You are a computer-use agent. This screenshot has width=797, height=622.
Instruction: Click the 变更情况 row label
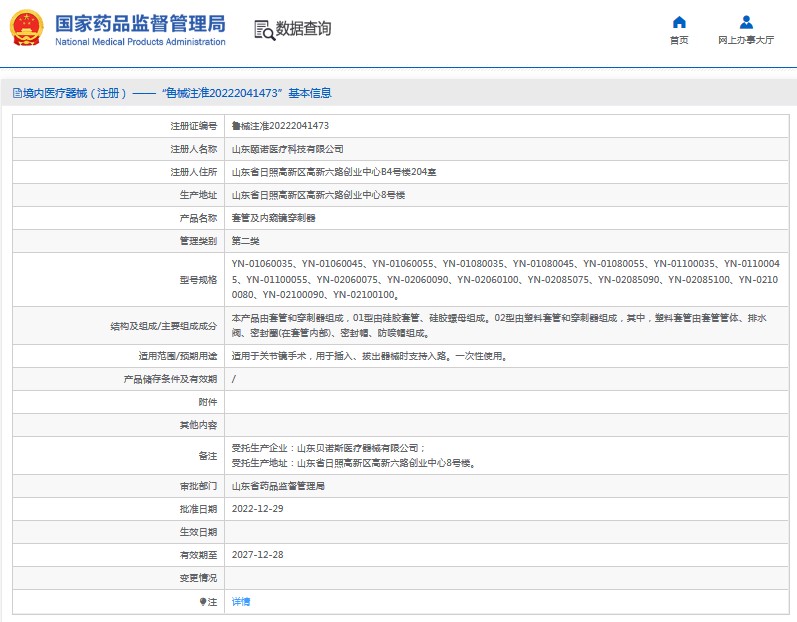click(198, 578)
